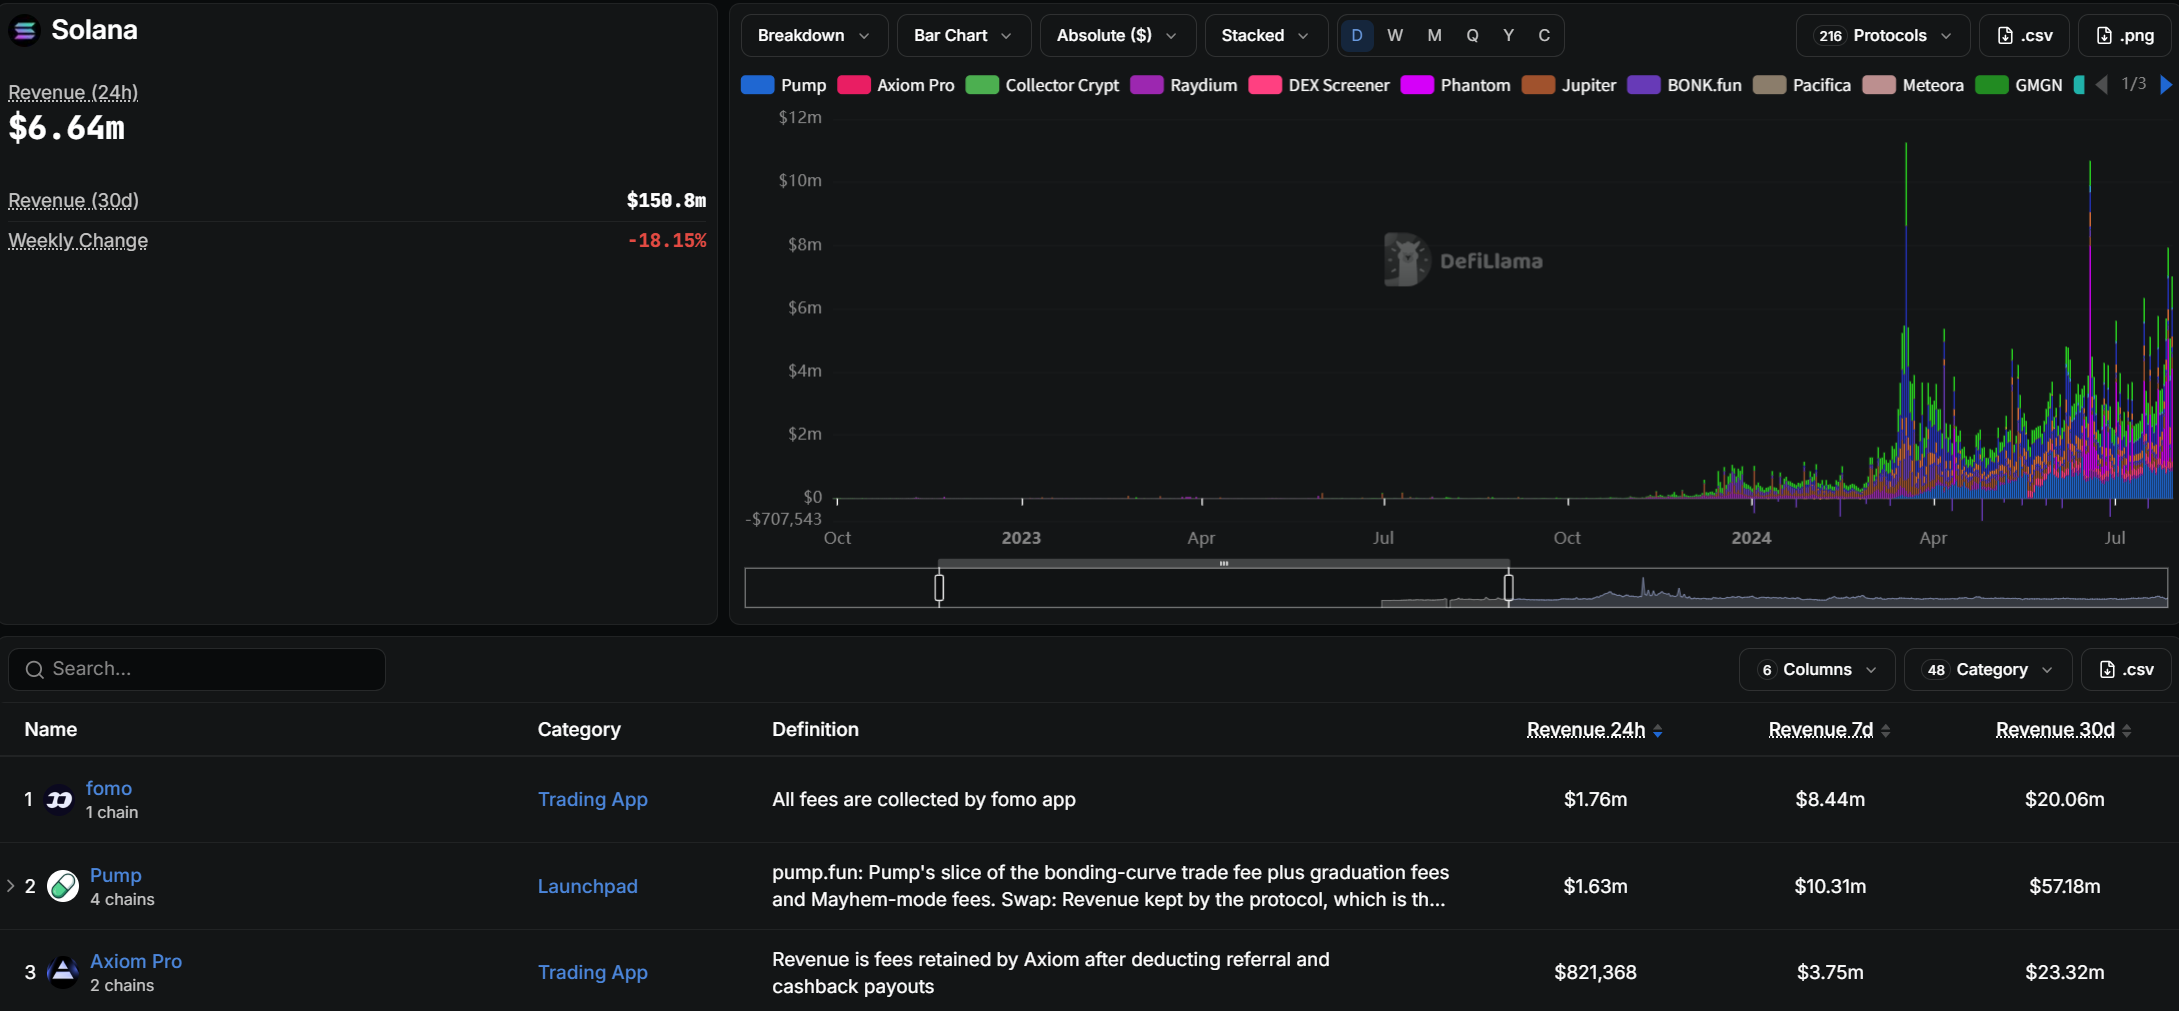This screenshot has width=2179, height=1011.
Task: Open Trading App category for Axiom Pro
Action: click(x=593, y=973)
